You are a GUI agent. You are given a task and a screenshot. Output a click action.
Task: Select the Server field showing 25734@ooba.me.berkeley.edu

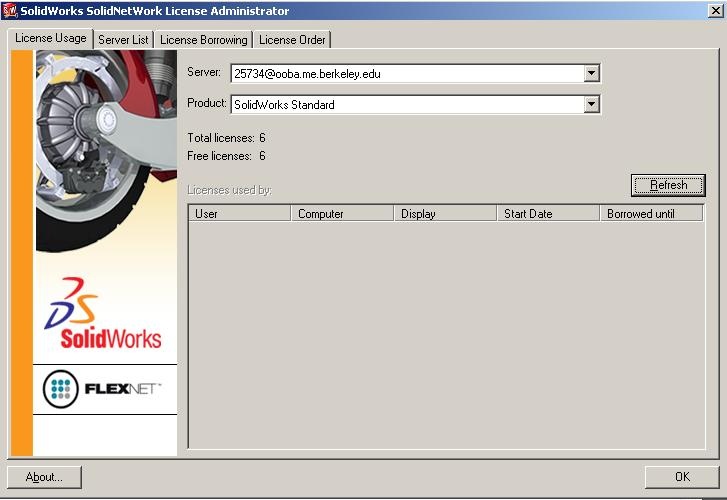[x=415, y=73]
